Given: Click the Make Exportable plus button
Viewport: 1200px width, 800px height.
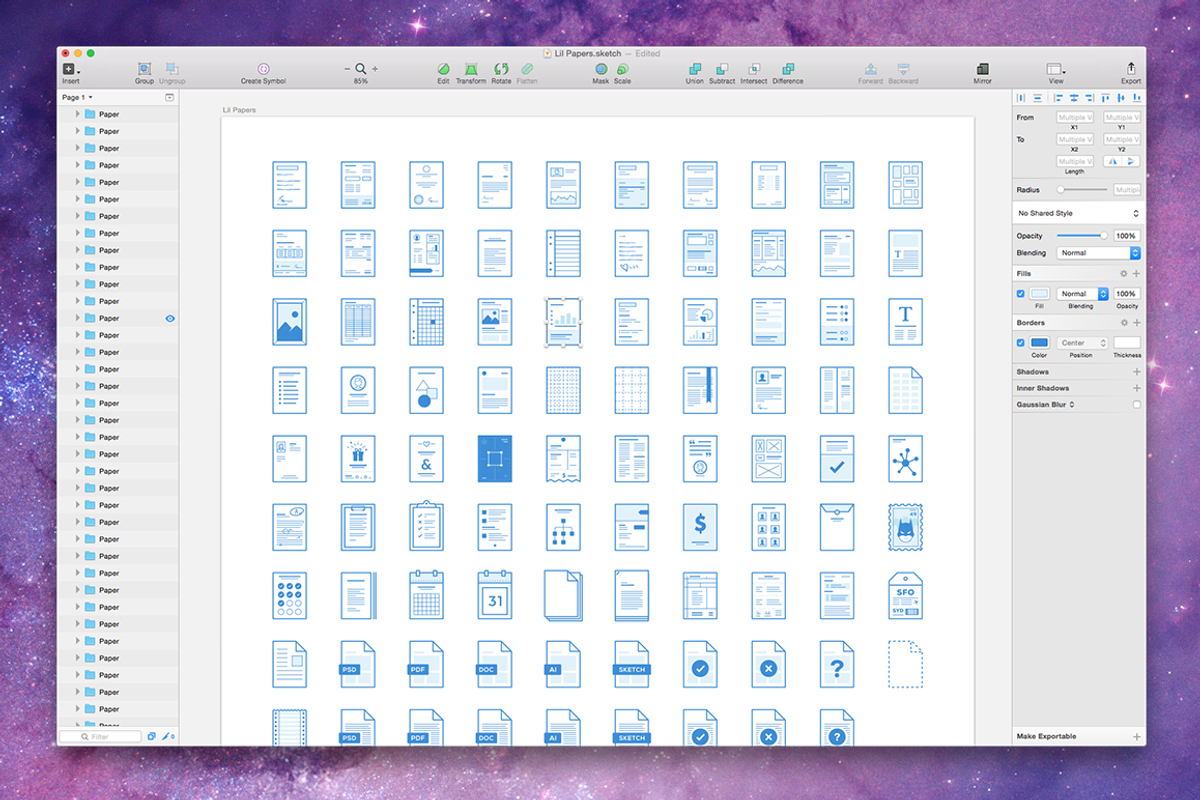Looking at the screenshot, I should (1136, 736).
